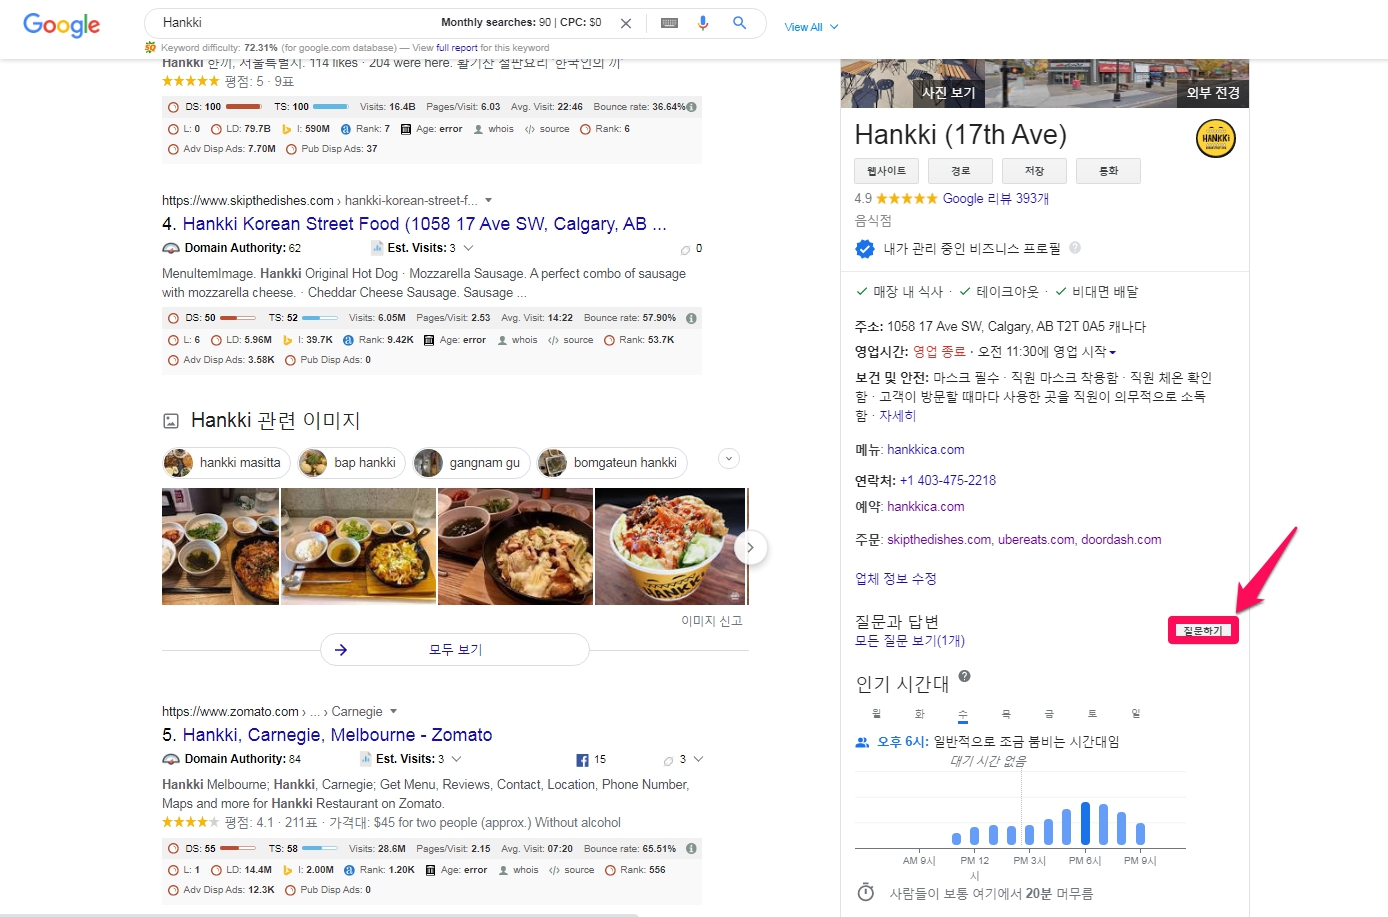Click the full report link

[x=457, y=48]
